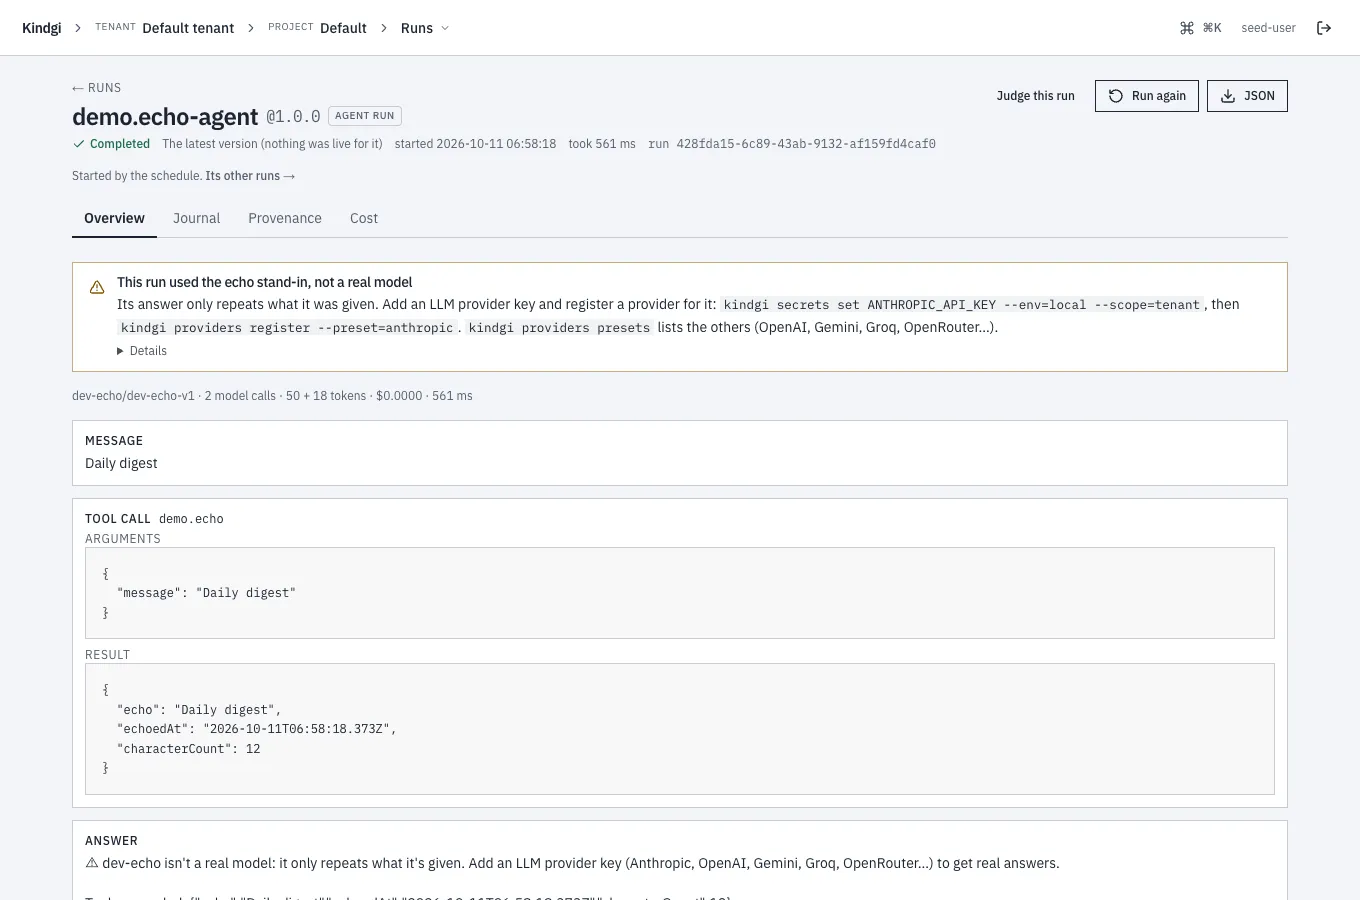The height and width of the screenshot is (900, 1360).
Task: Click Judge this run
Action: pos(1035,96)
